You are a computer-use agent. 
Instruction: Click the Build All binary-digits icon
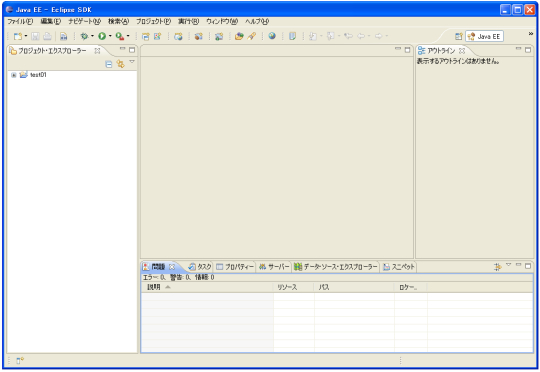(x=64, y=36)
